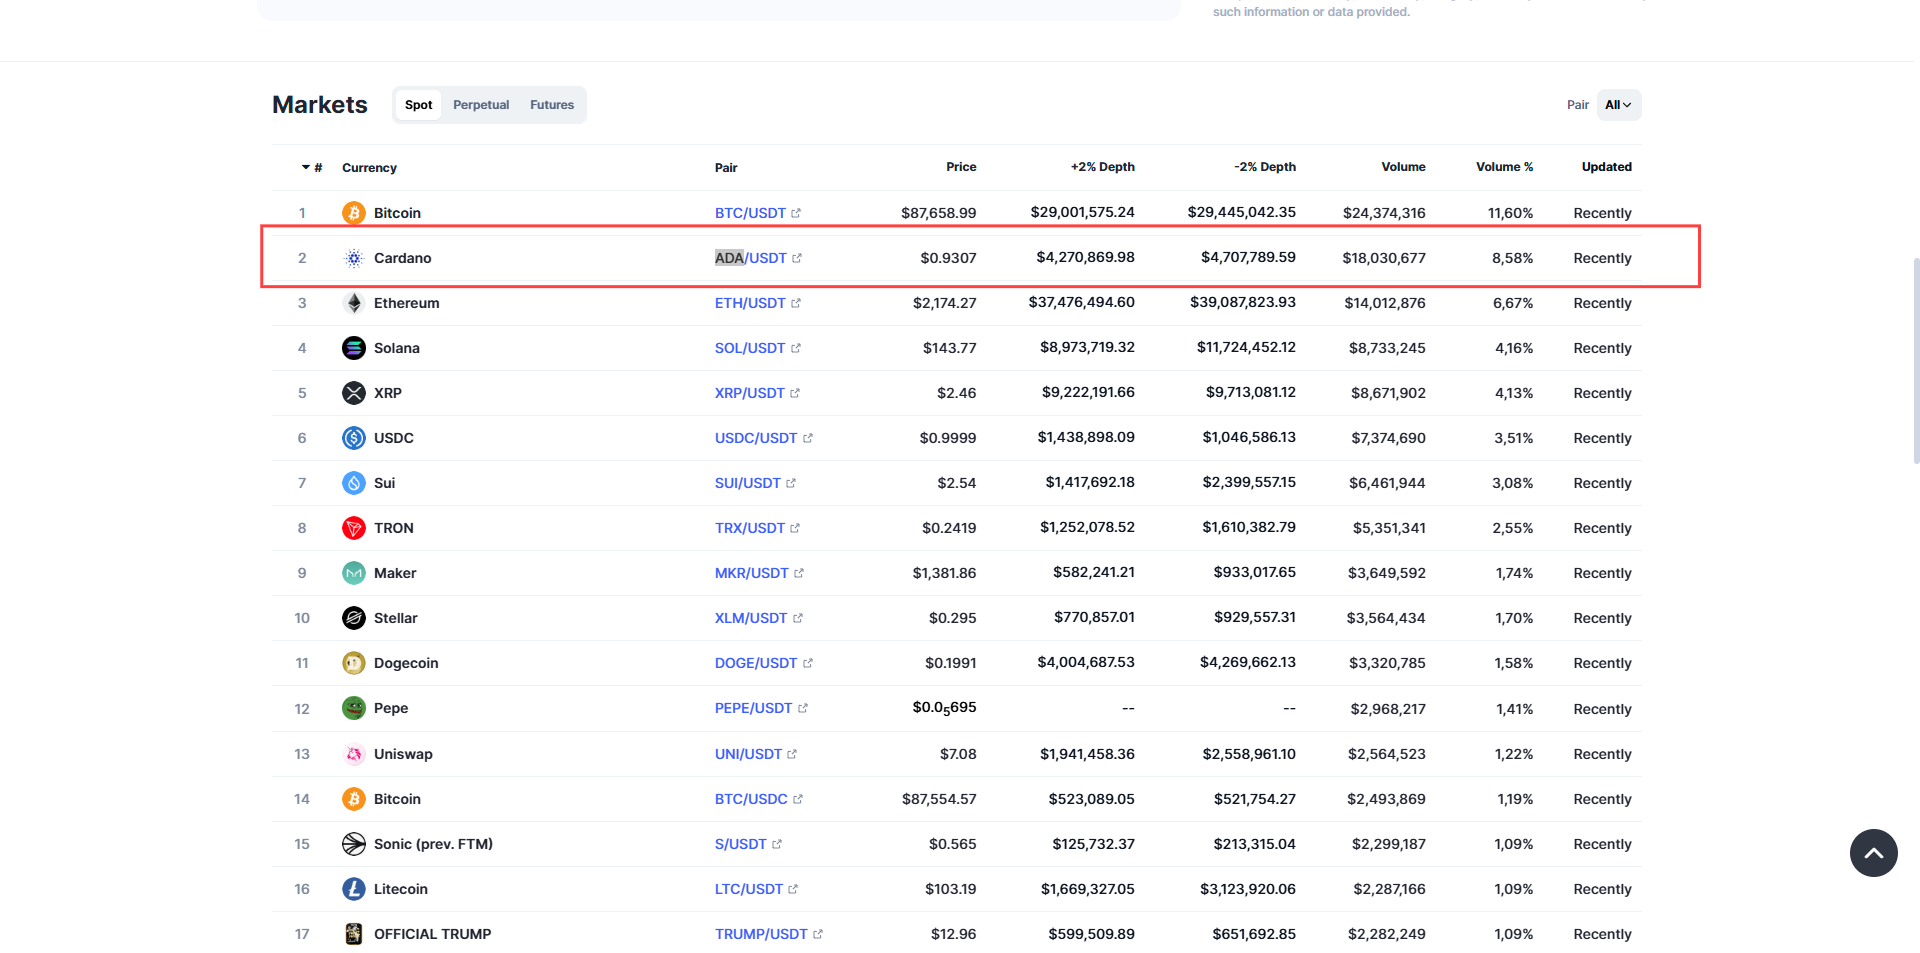Open the S/USDT pair link

click(x=741, y=844)
